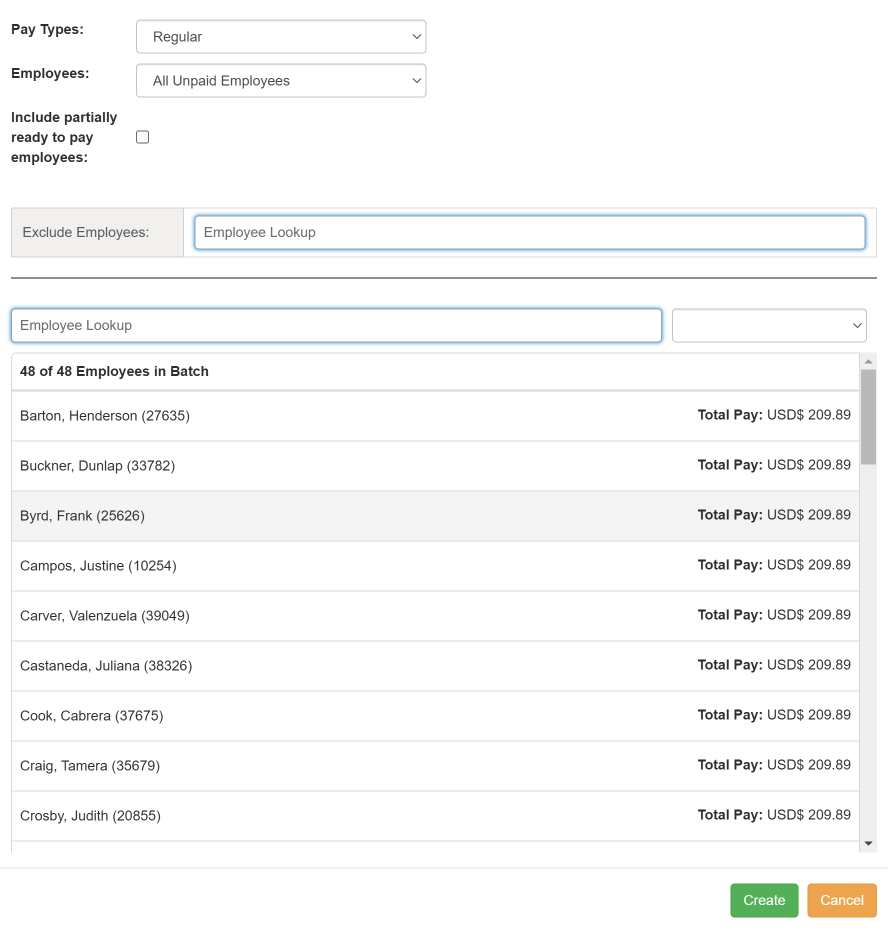This screenshot has height=932, width=888.
Task: Pick Campos, Justine (10254) from list
Action: pos(435,565)
